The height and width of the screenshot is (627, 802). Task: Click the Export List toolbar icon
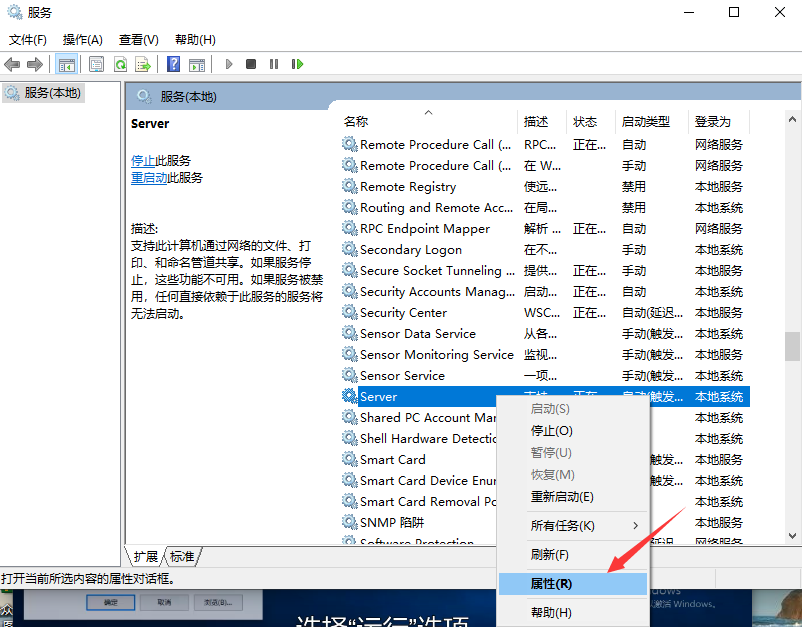pyautogui.click(x=143, y=64)
